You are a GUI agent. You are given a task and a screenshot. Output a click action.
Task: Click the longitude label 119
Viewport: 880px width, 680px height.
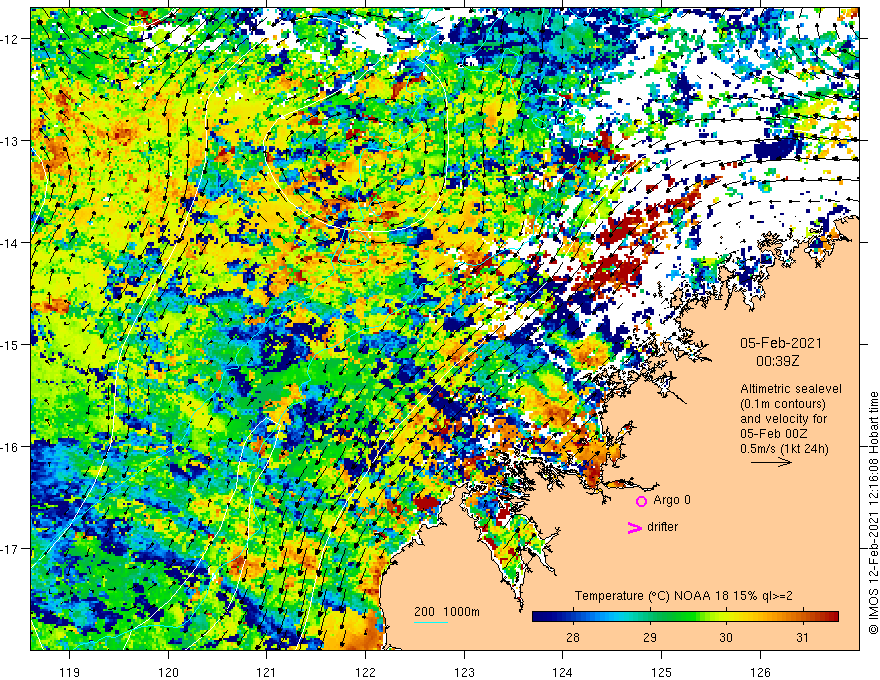(x=70, y=672)
